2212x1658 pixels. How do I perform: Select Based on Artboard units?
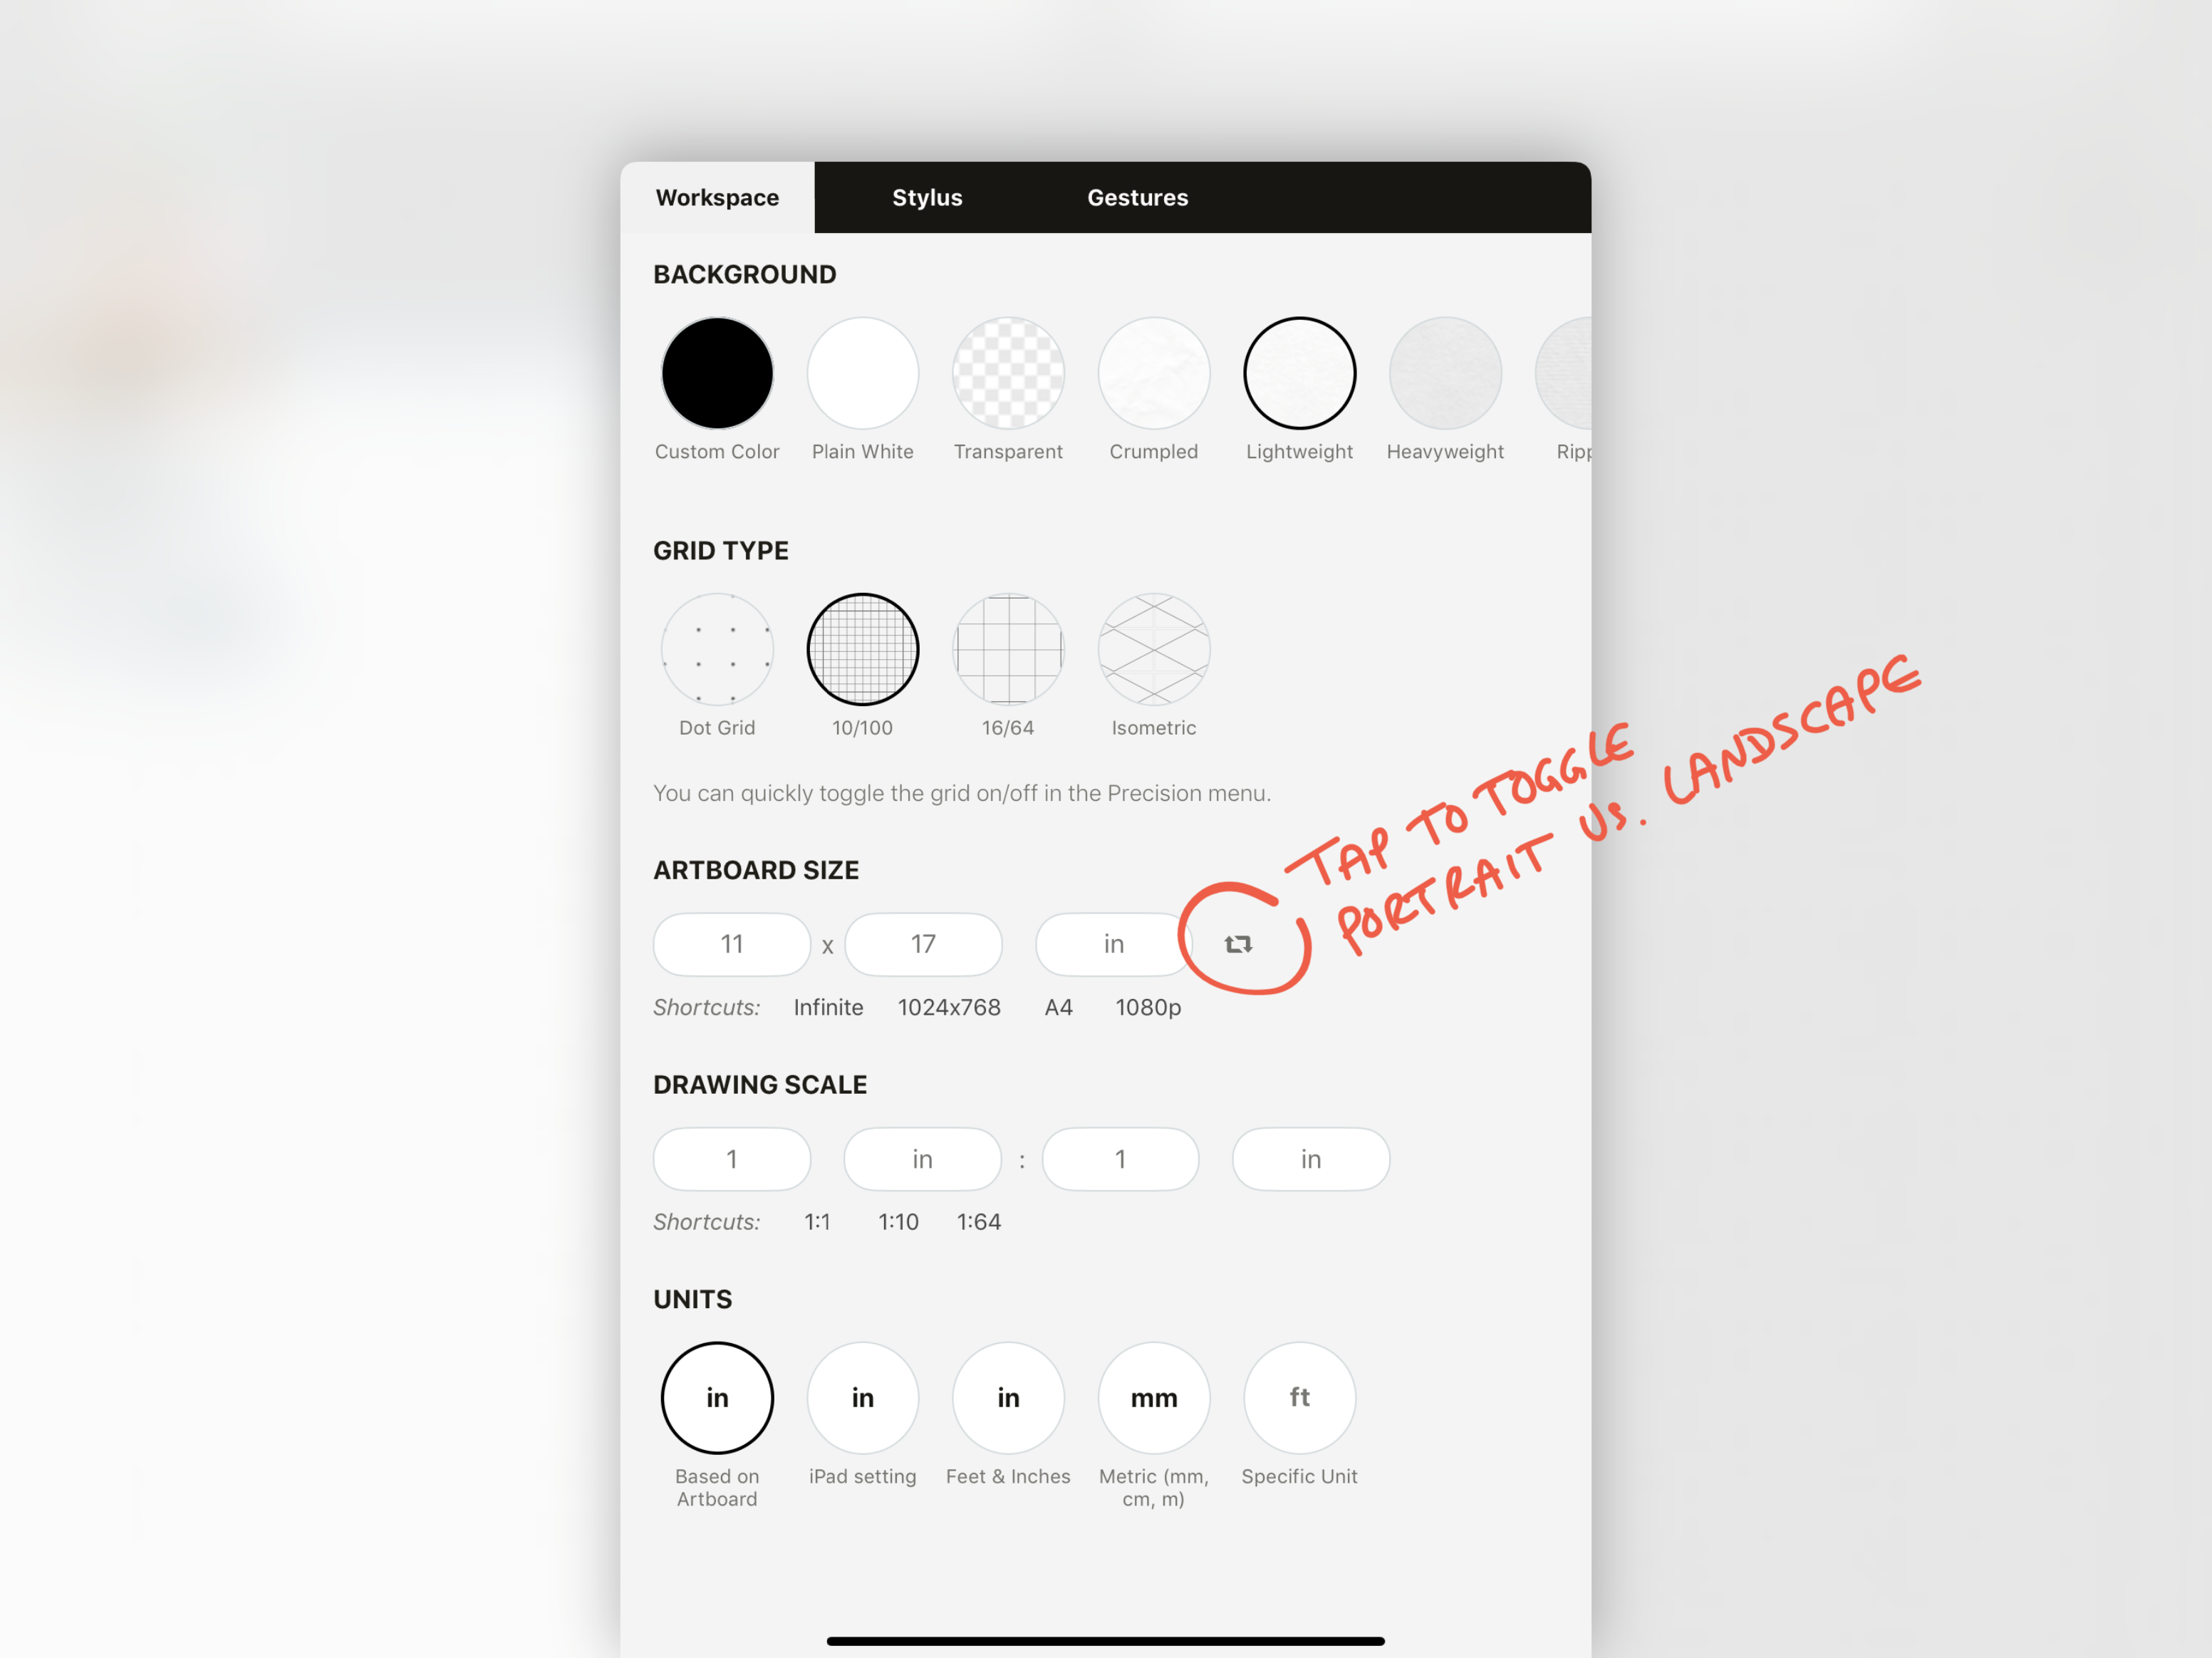point(716,1395)
